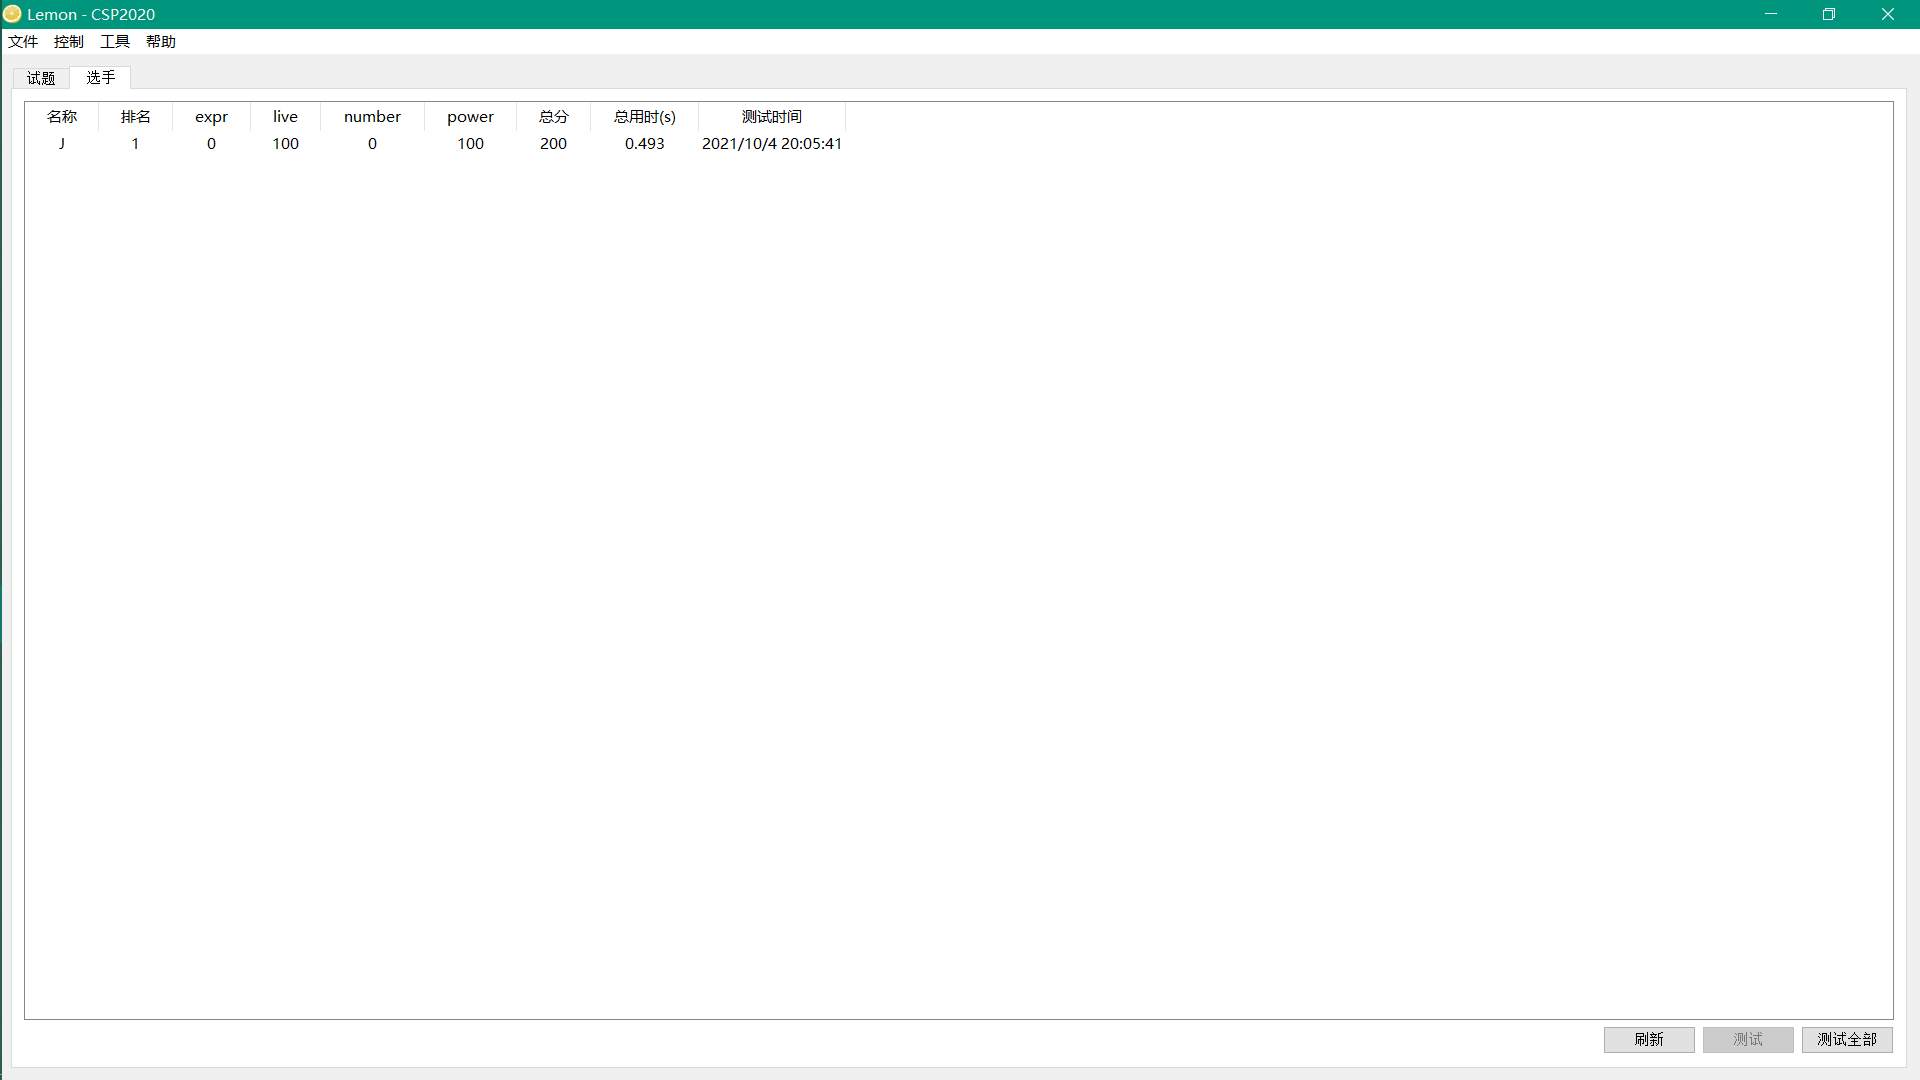
Task: Open the 文件 menu
Action: (x=23, y=41)
